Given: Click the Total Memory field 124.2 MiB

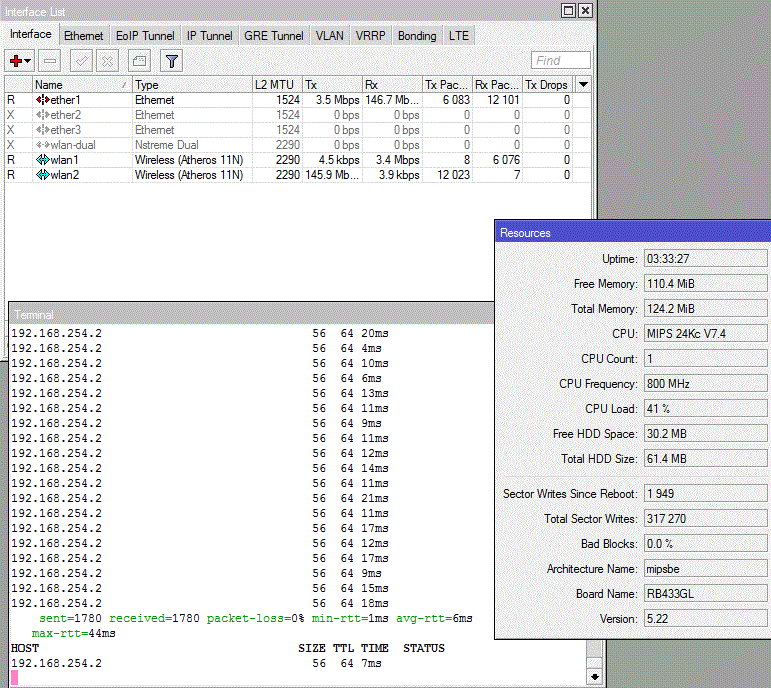Looking at the screenshot, I should coord(705,309).
